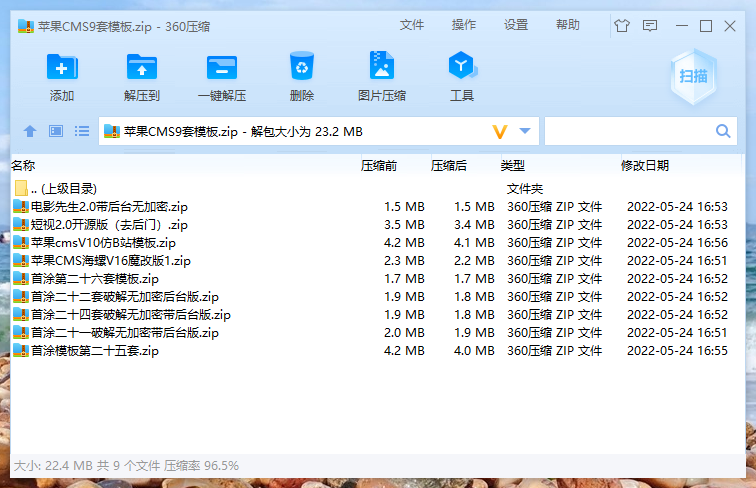
Task: Click the zip icon of 首涂模板第二十五套.zip
Action: 21,351
